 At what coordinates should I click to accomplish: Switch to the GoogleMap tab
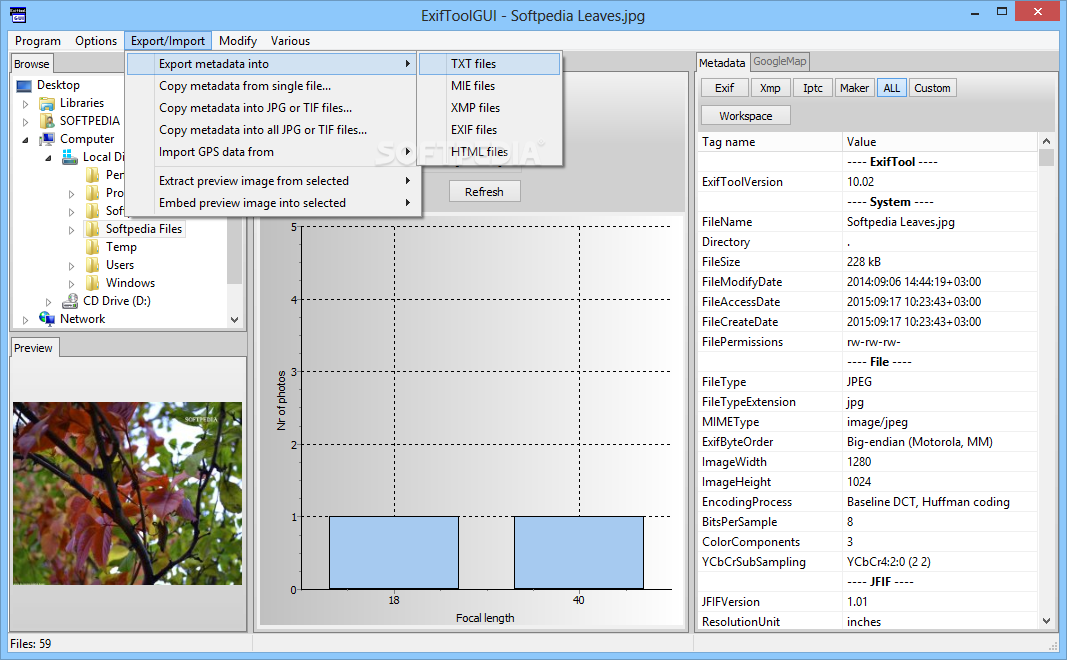780,62
